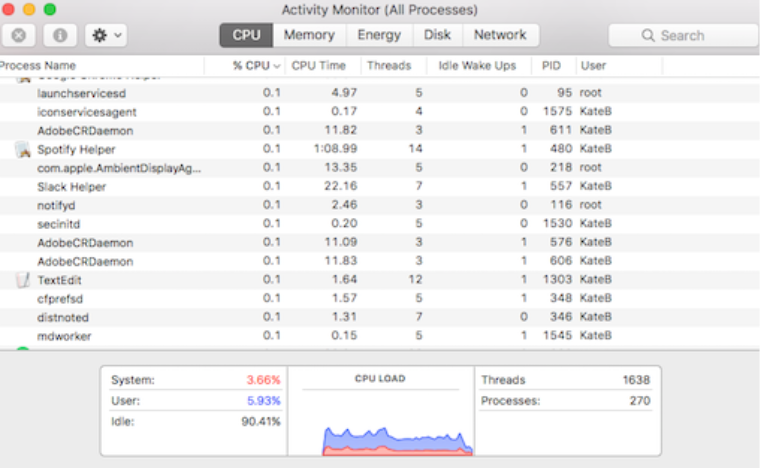
Task: Click the Quit Process stop icon
Action: click(x=18, y=35)
